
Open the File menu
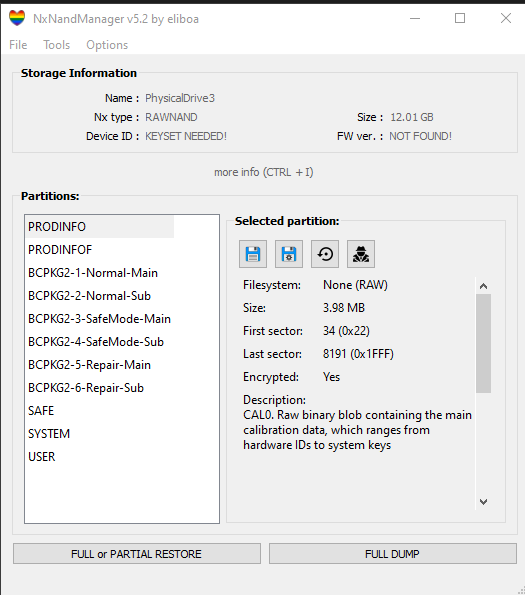pyautogui.click(x=18, y=45)
